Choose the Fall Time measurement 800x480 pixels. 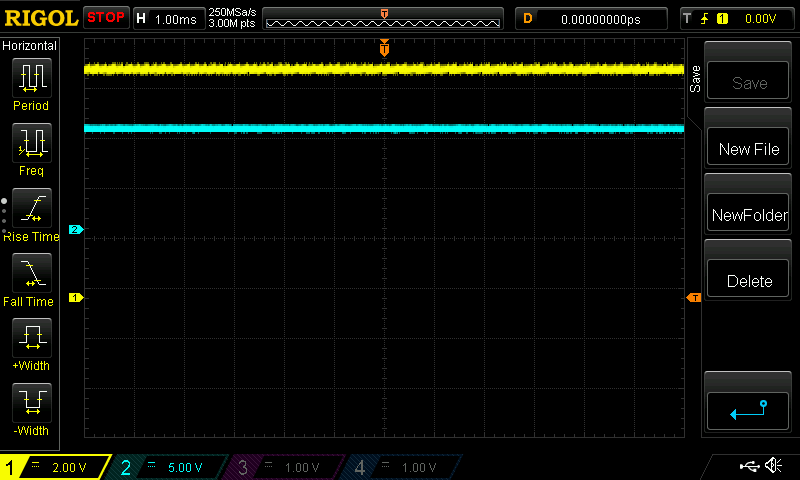pos(30,277)
